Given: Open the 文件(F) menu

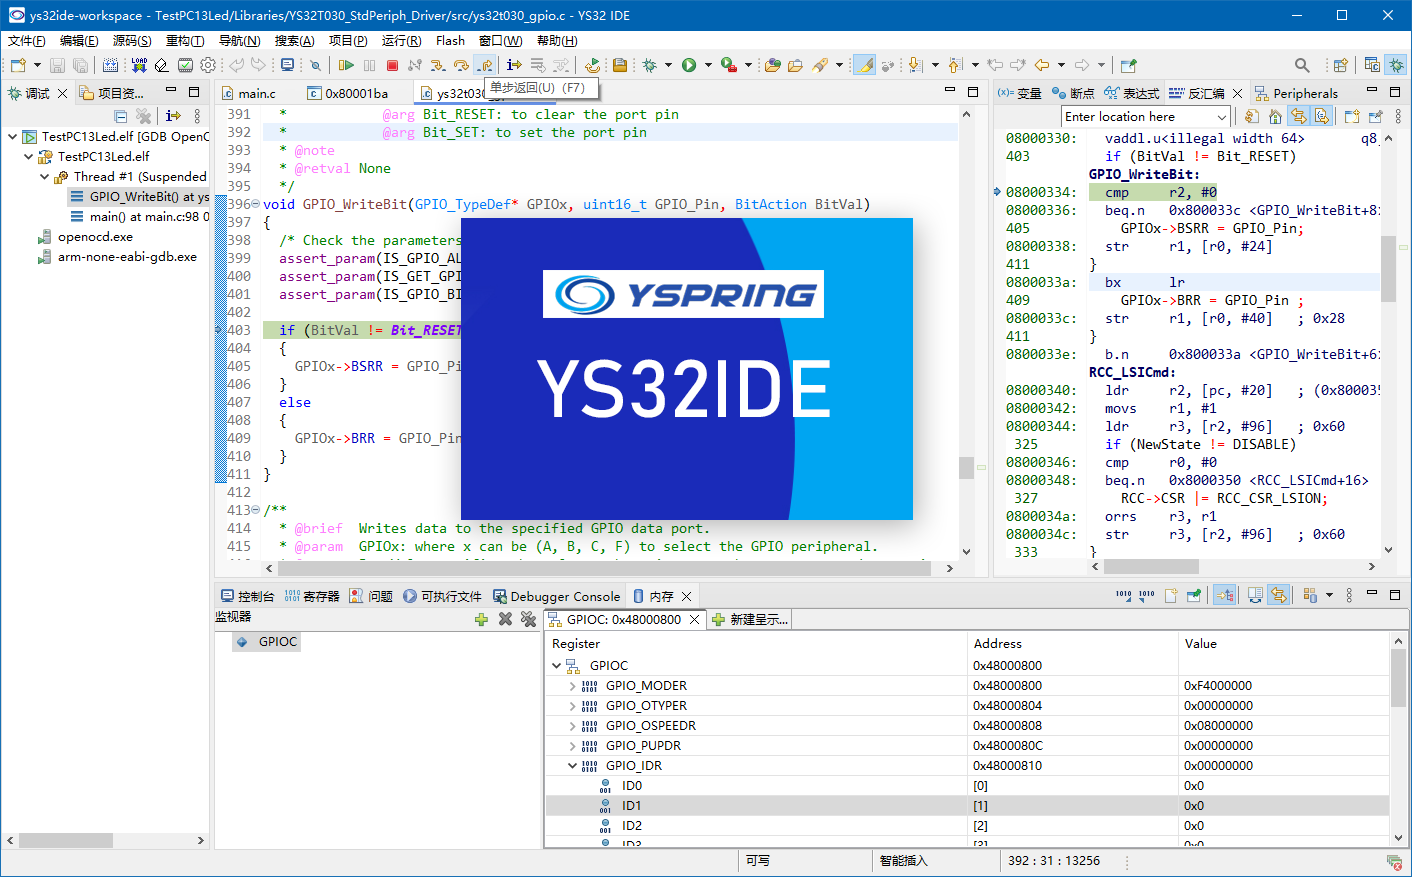Looking at the screenshot, I should tap(27, 41).
